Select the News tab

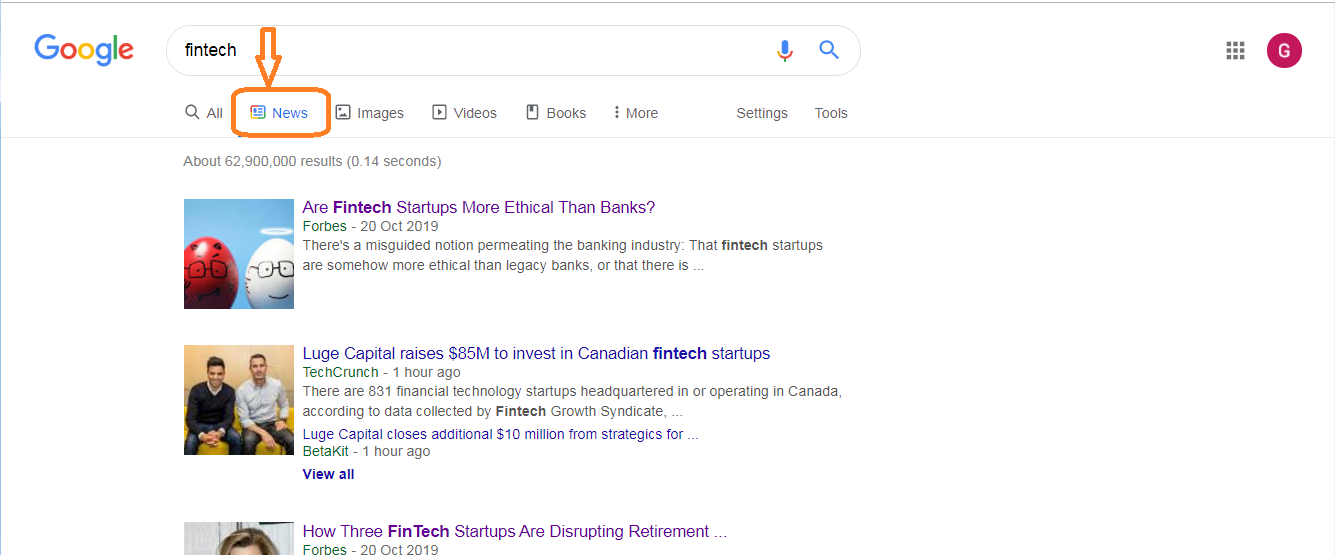280,113
